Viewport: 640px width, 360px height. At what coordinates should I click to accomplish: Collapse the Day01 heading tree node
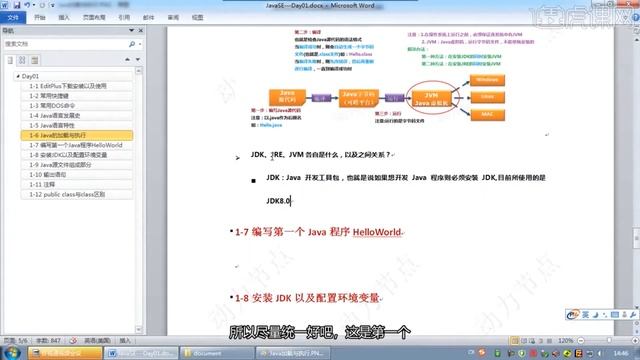click(18, 76)
